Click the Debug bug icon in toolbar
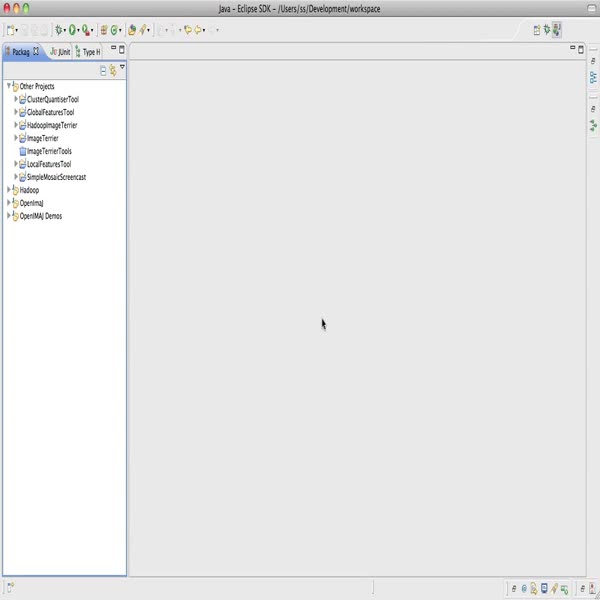 pyautogui.click(x=59, y=30)
